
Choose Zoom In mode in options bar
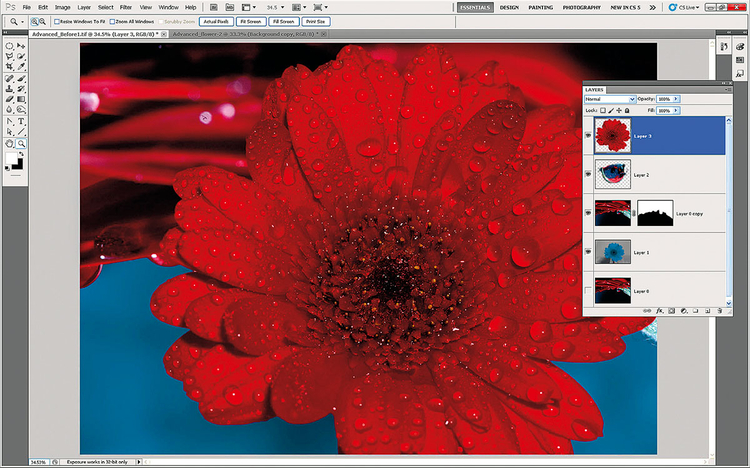pos(34,22)
